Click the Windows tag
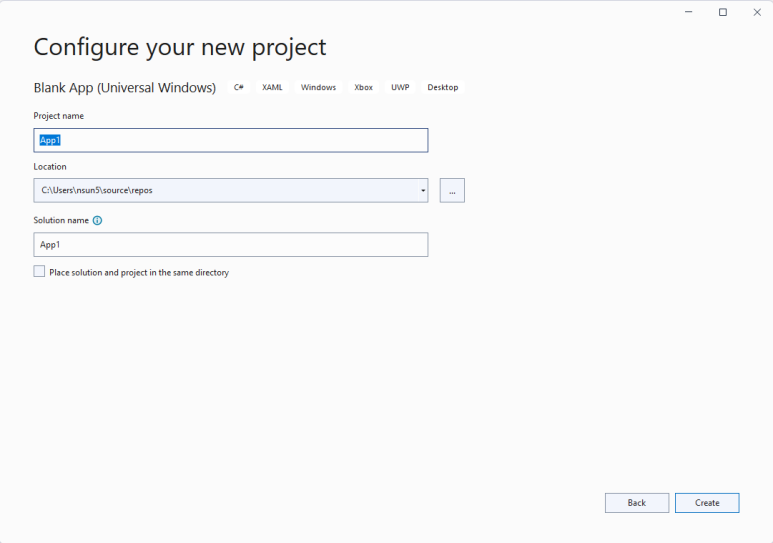 (x=318, y=87)
